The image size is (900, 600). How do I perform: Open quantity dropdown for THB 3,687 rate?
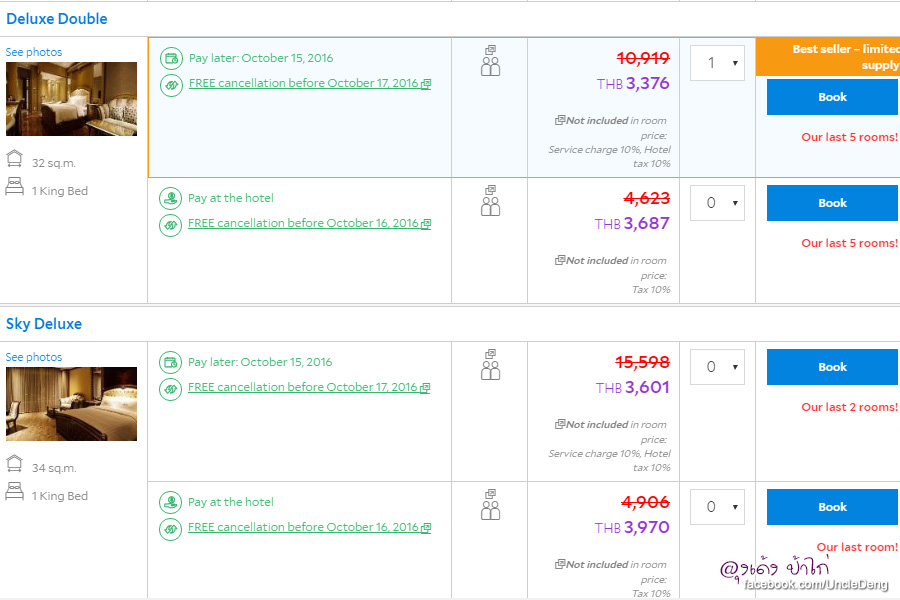pyautogui.click(x=717, y=203)
